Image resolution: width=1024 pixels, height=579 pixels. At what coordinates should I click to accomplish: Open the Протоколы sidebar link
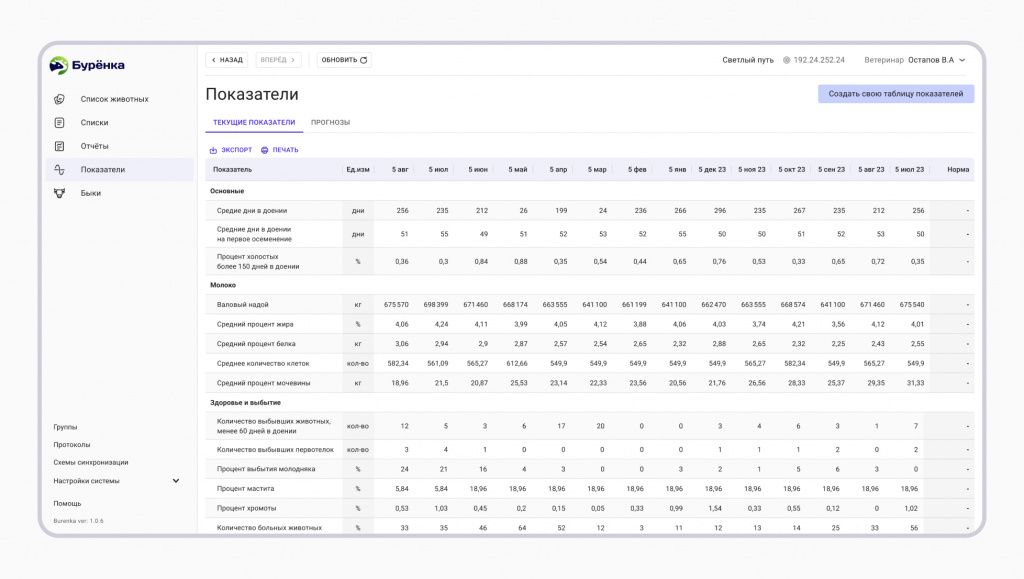pyautogui.click(x=72, y=445)
